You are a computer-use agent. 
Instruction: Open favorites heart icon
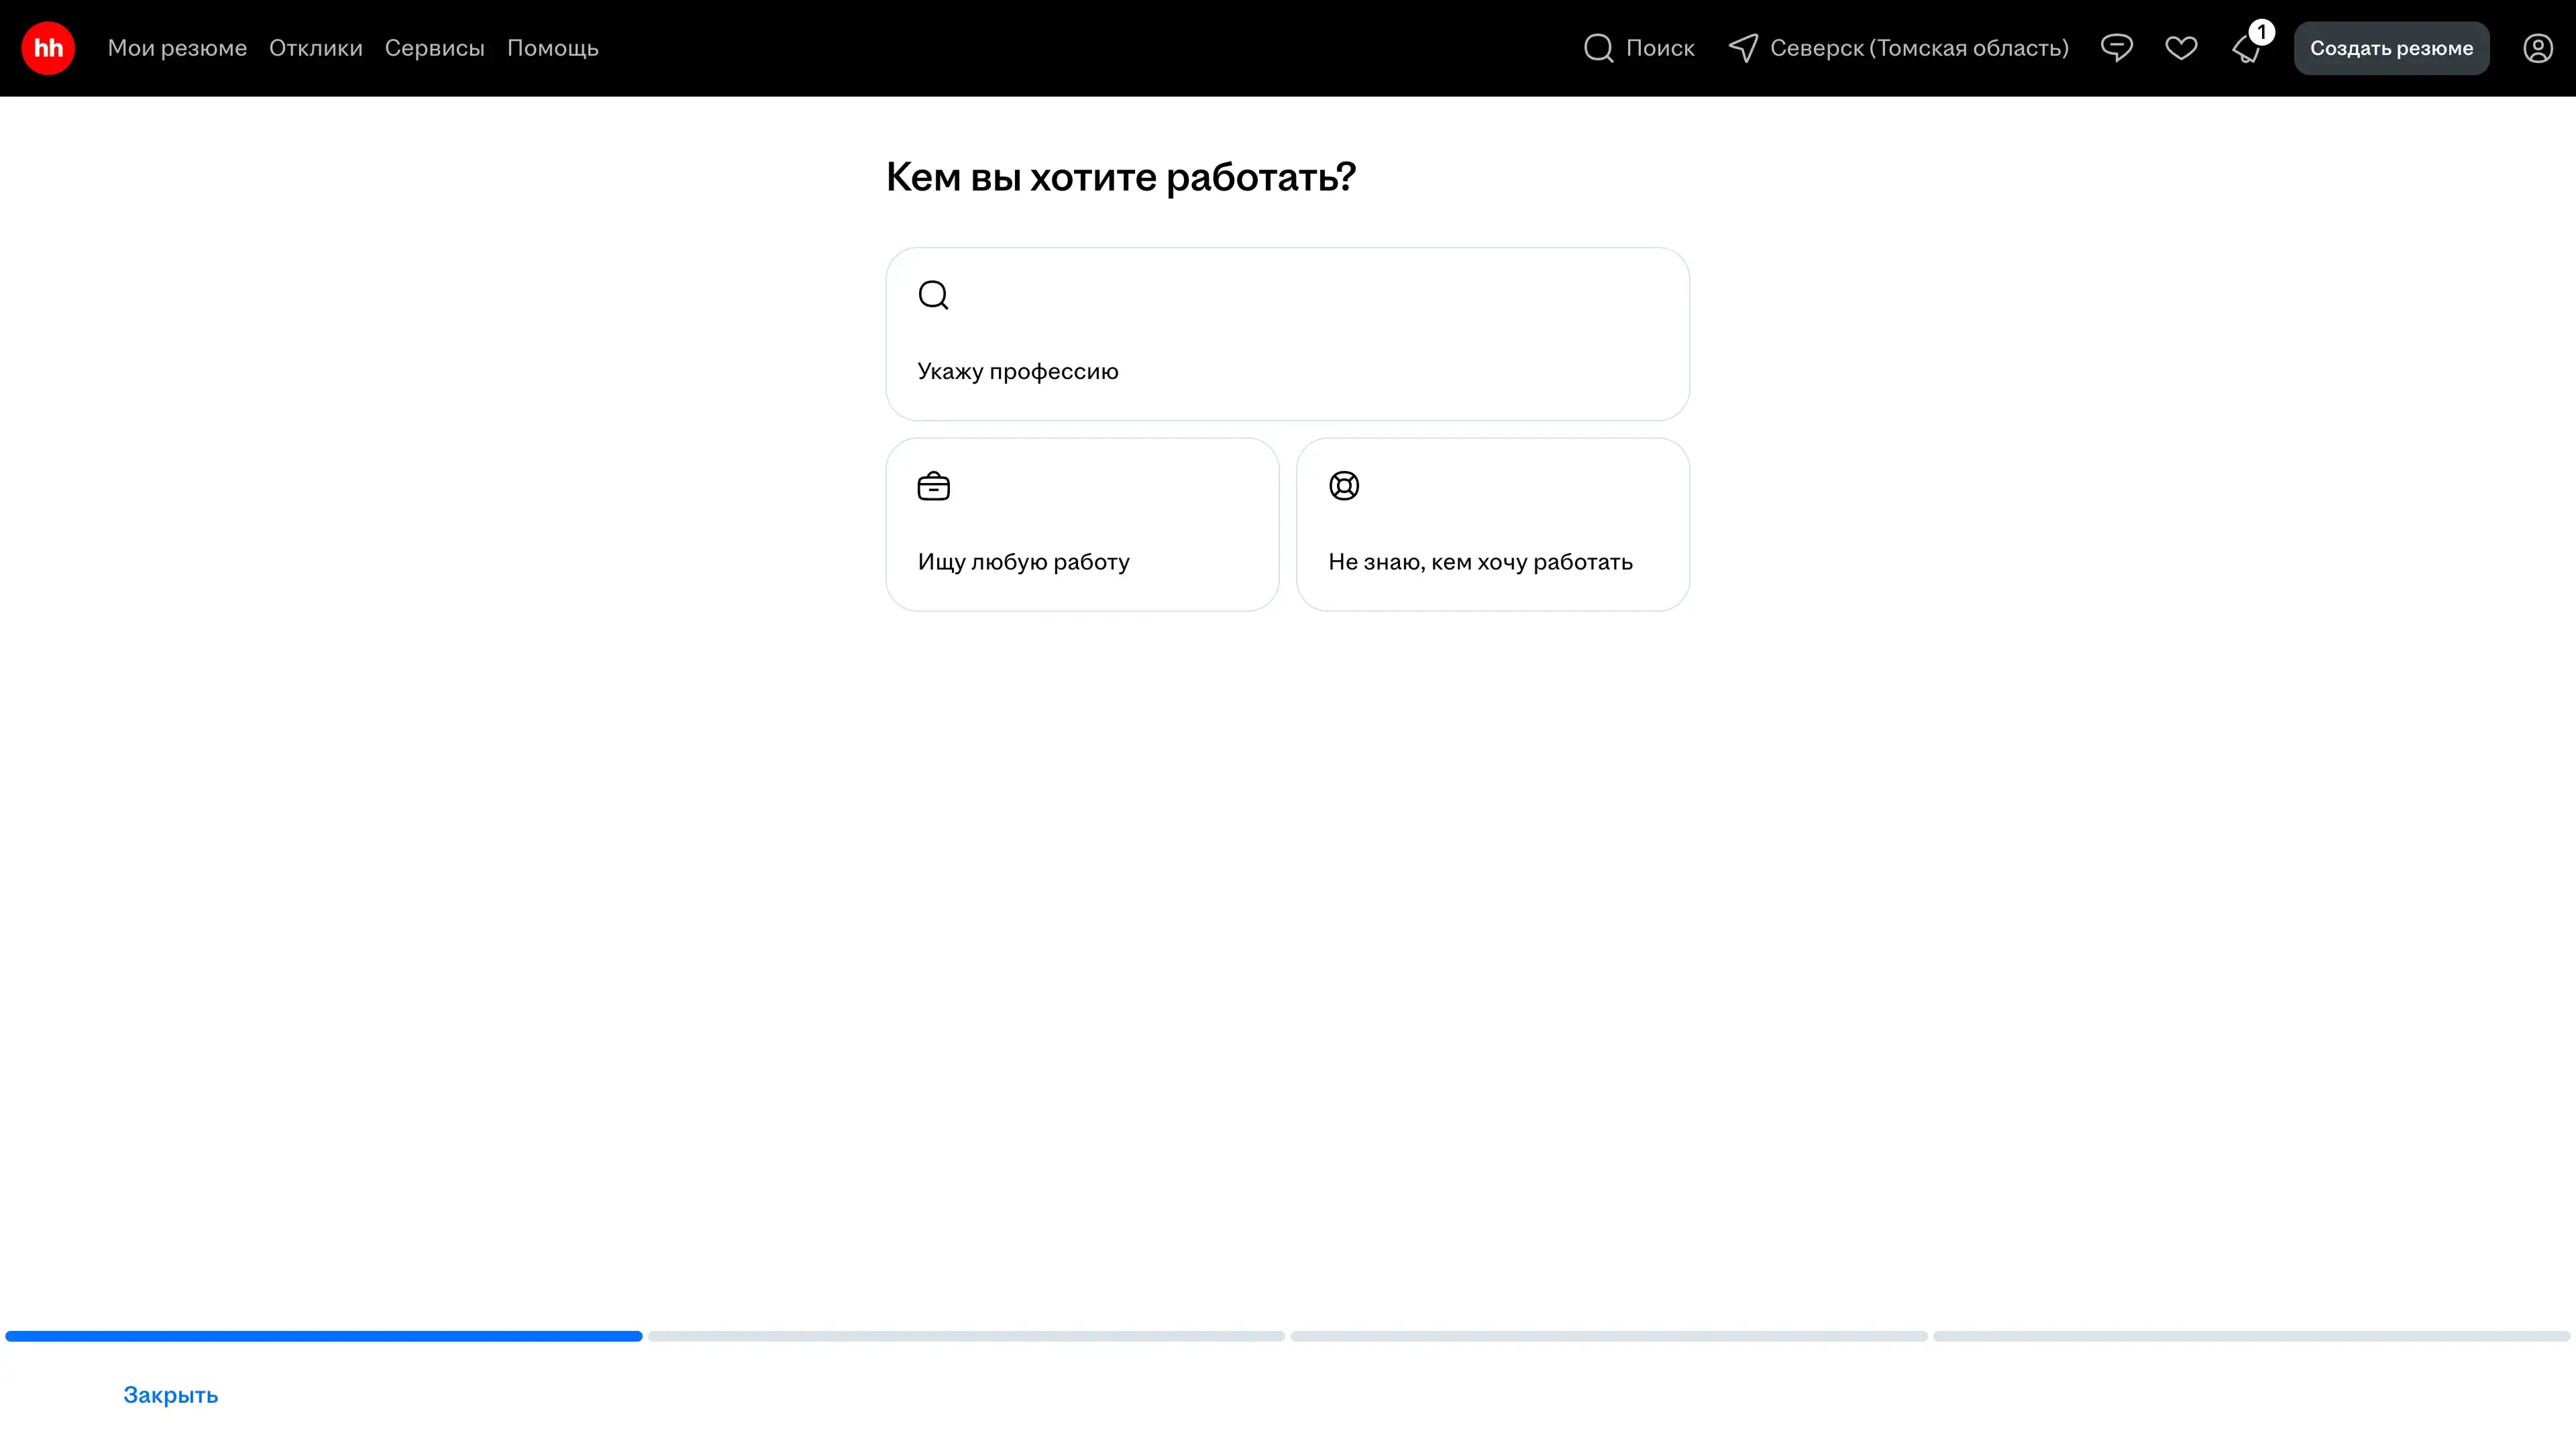[x=2181, y=48]
